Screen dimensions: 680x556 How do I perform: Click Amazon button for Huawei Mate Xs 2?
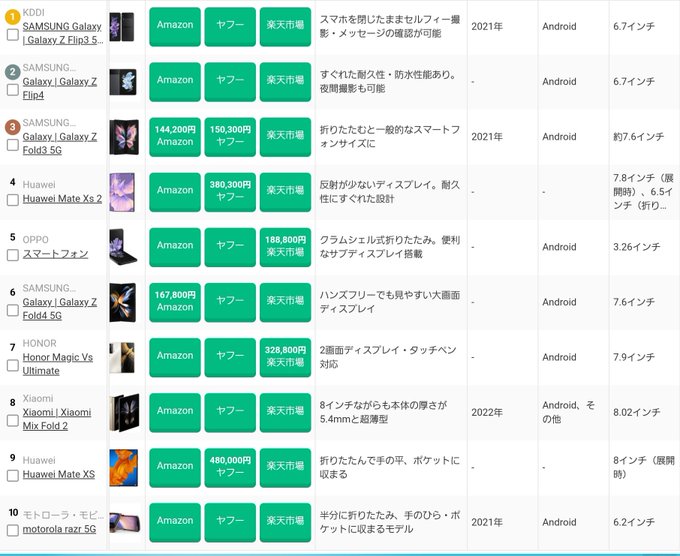click(175, 192)
